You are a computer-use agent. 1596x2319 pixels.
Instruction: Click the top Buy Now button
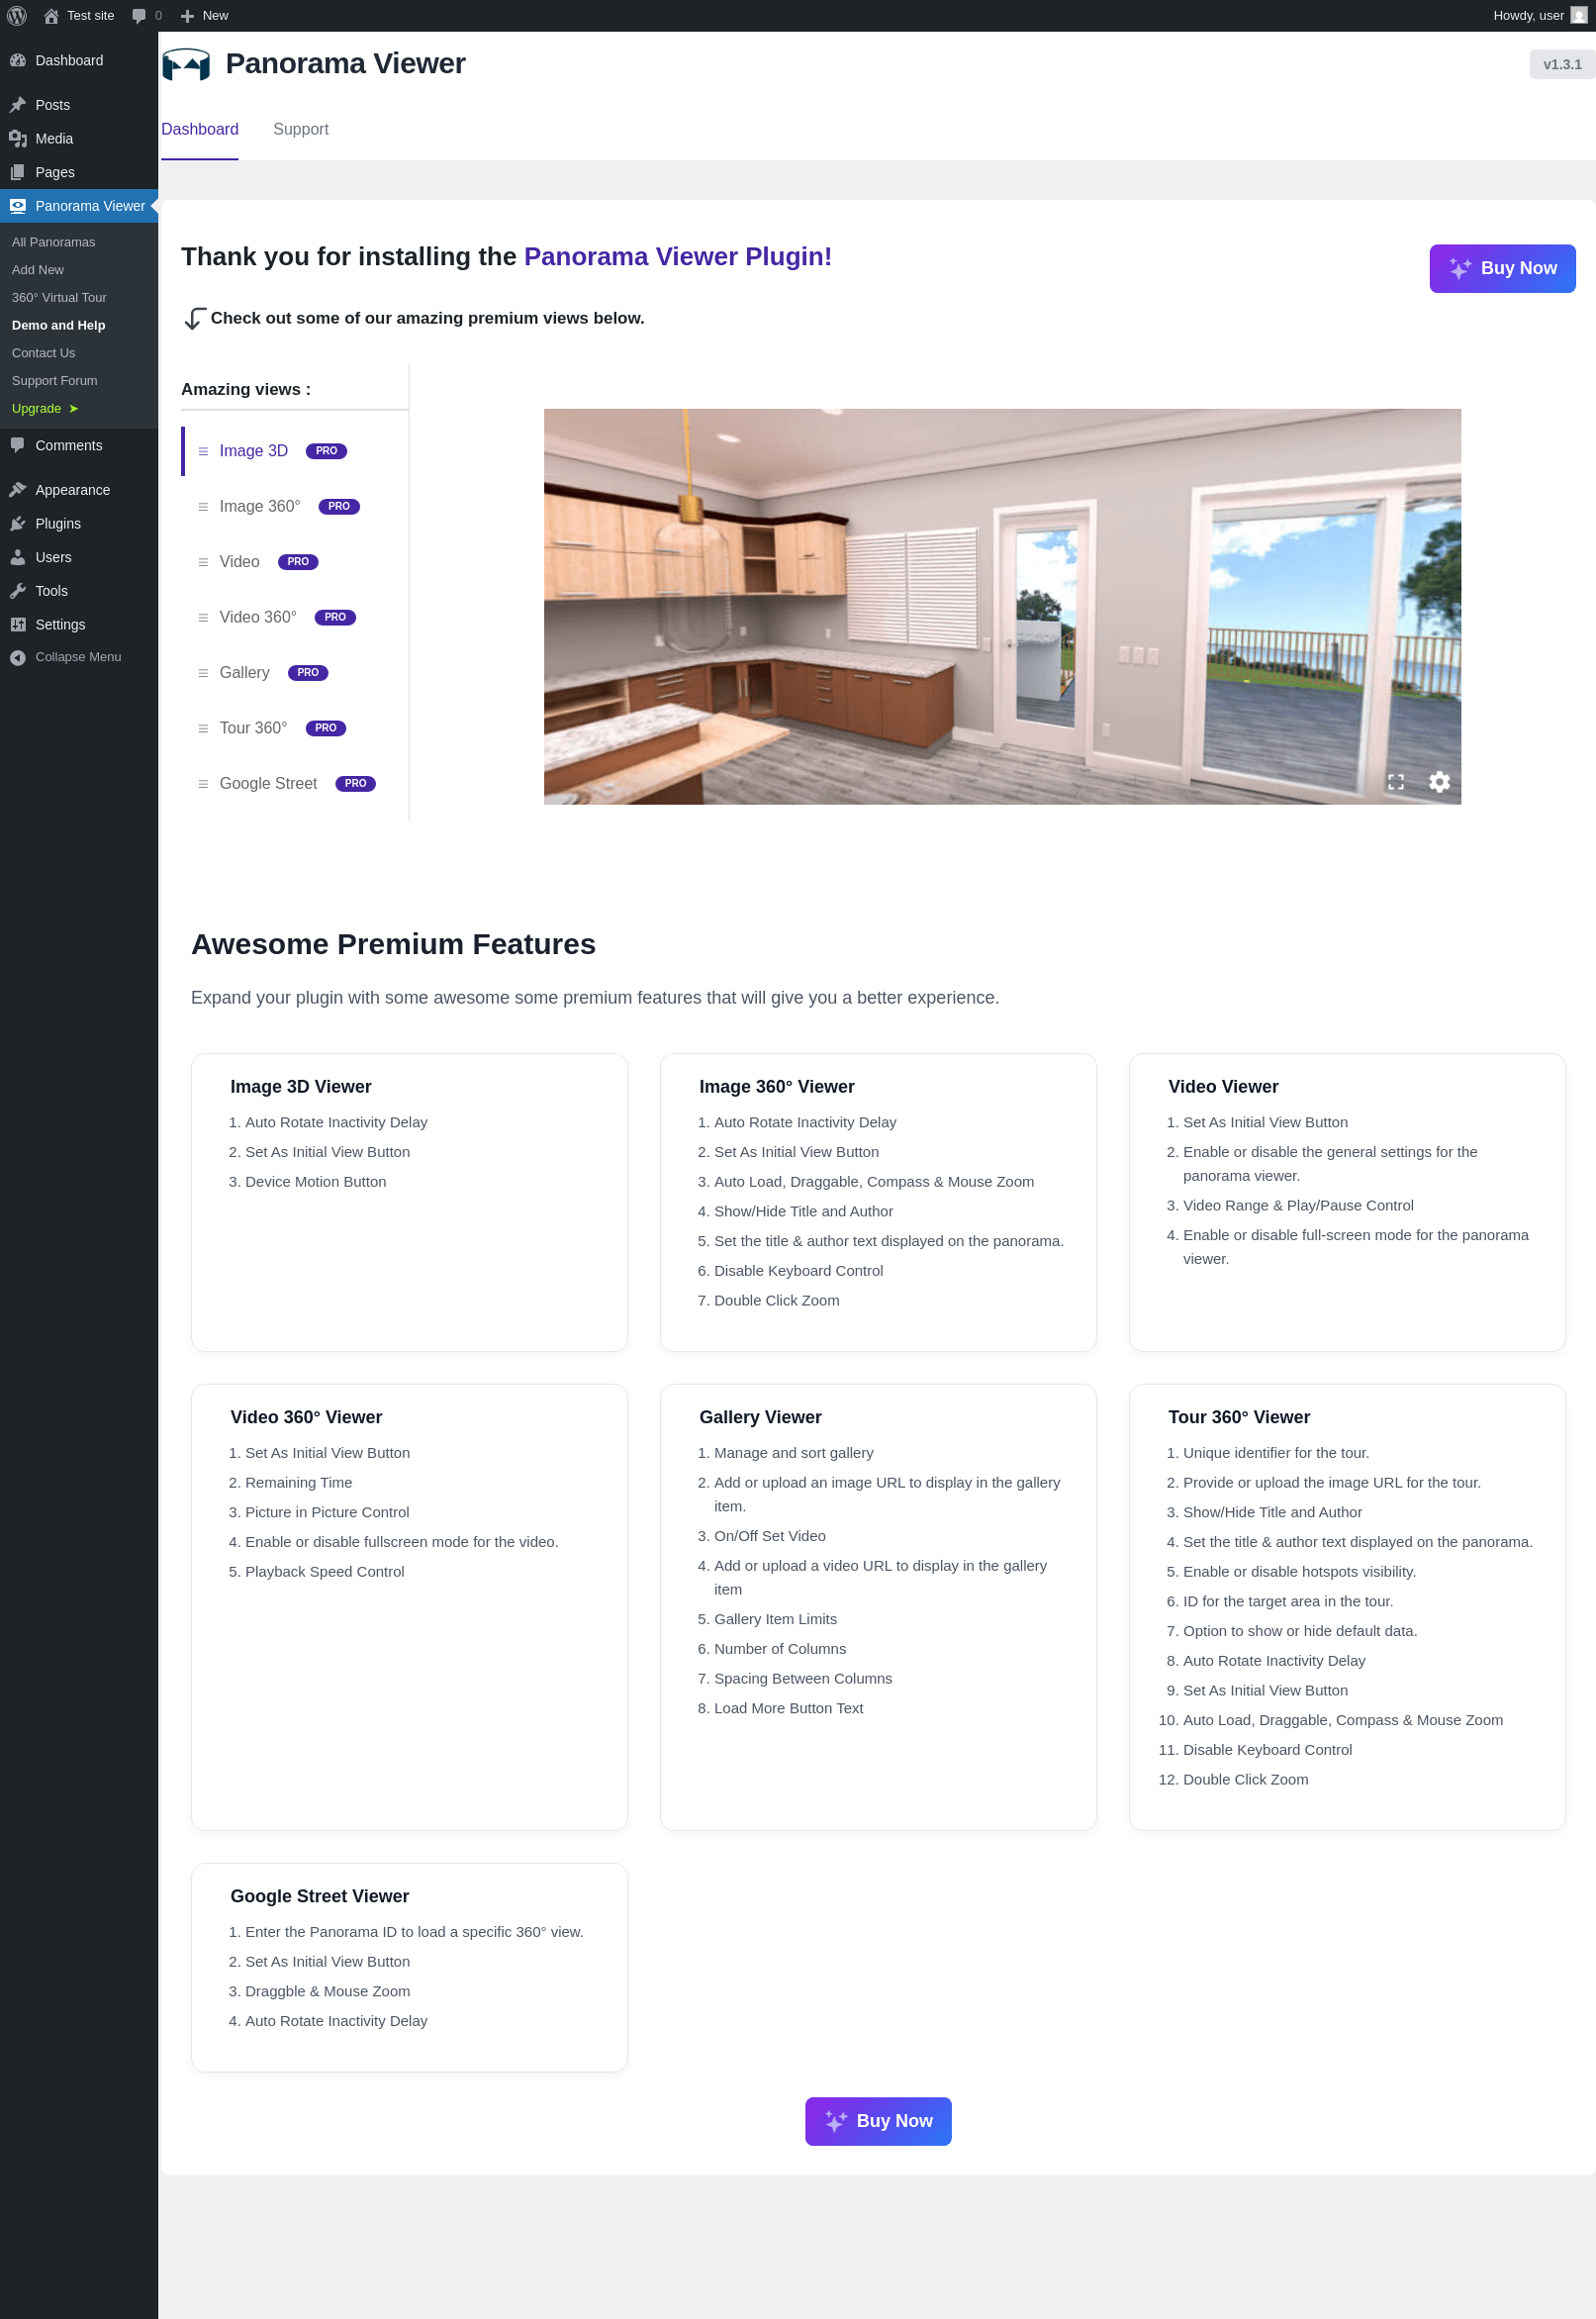[1502, 269]
